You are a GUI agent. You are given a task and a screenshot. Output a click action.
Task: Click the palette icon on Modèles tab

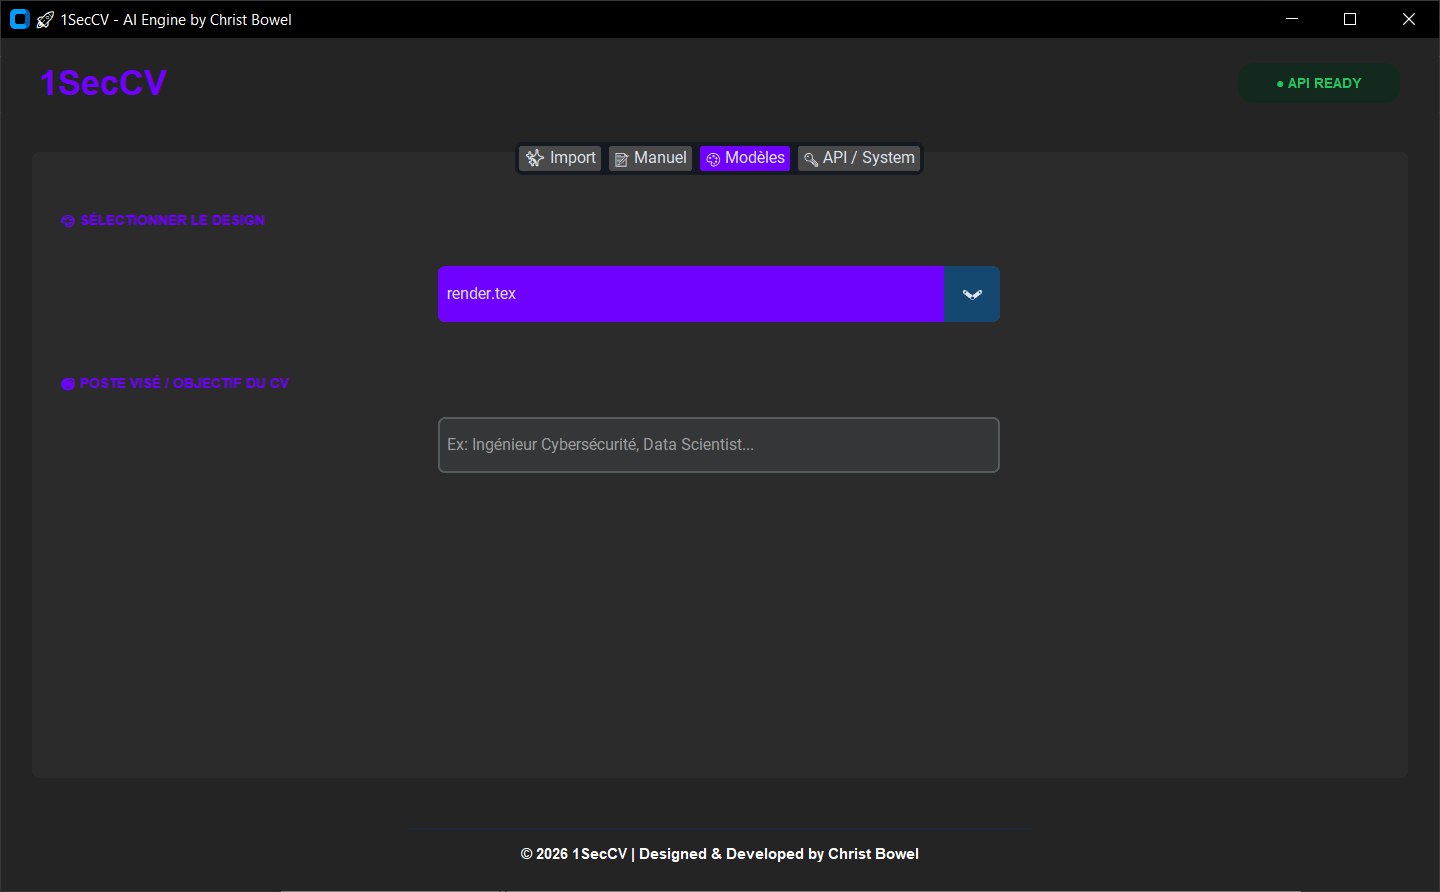pyautogui.click(x=713, y=159)
